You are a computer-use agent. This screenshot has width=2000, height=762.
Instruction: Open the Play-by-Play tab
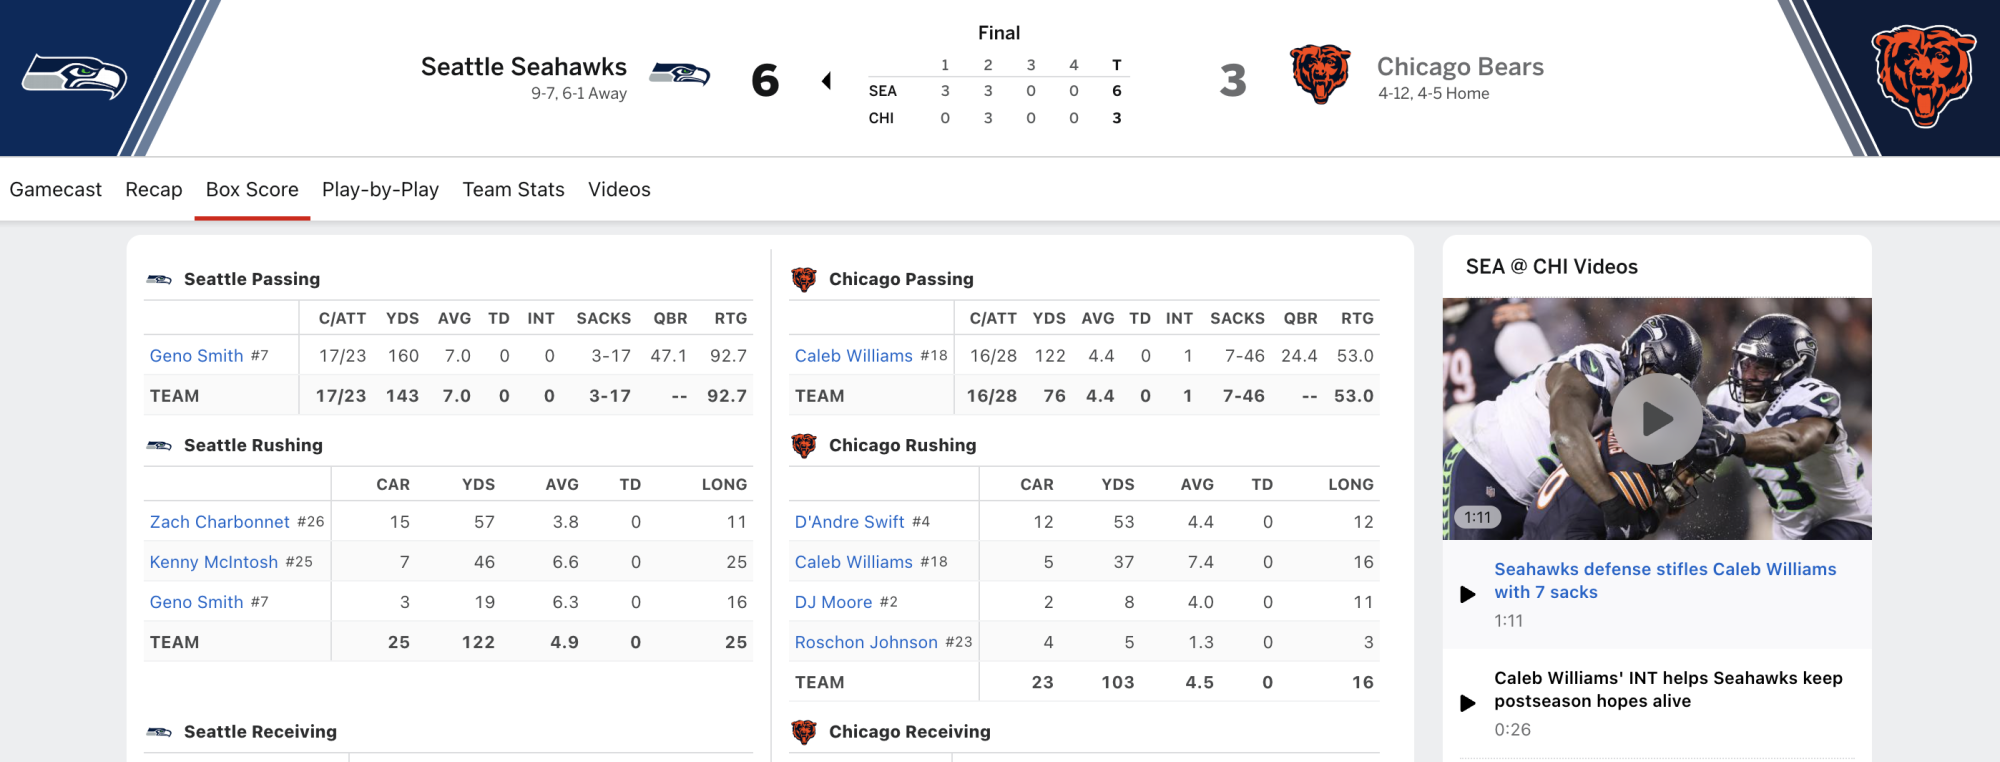coord(380,189)
